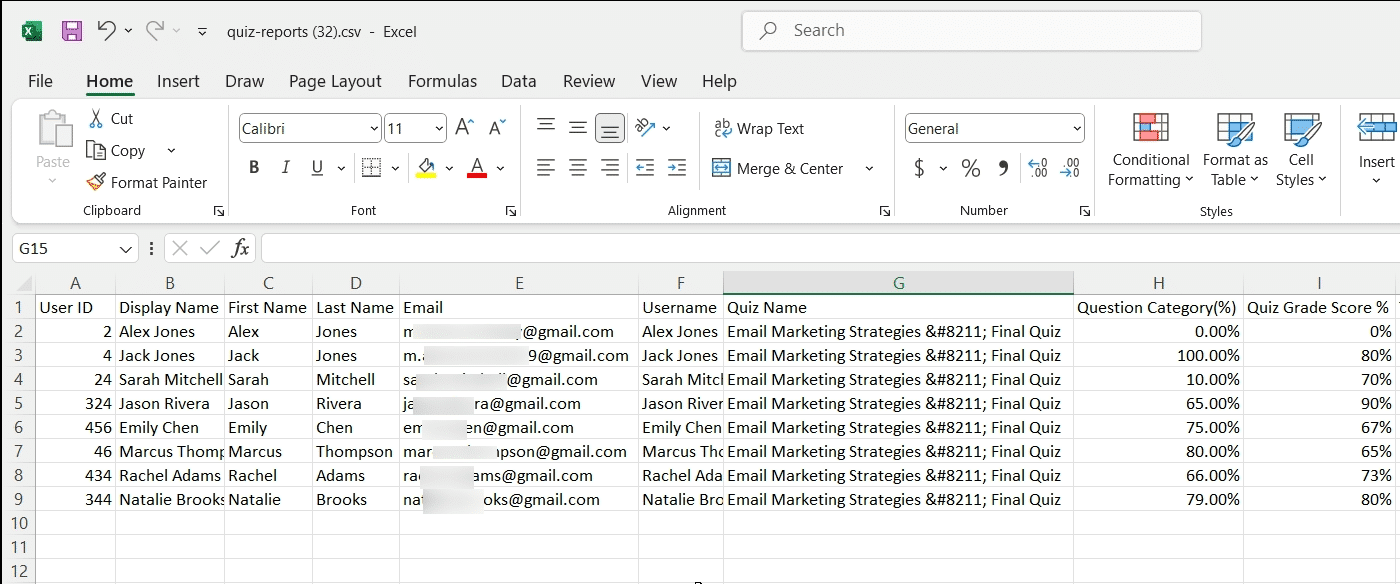Open Cell Styles gallery
Viewport: 1400px width, 584px height.
coord(1301,150)
